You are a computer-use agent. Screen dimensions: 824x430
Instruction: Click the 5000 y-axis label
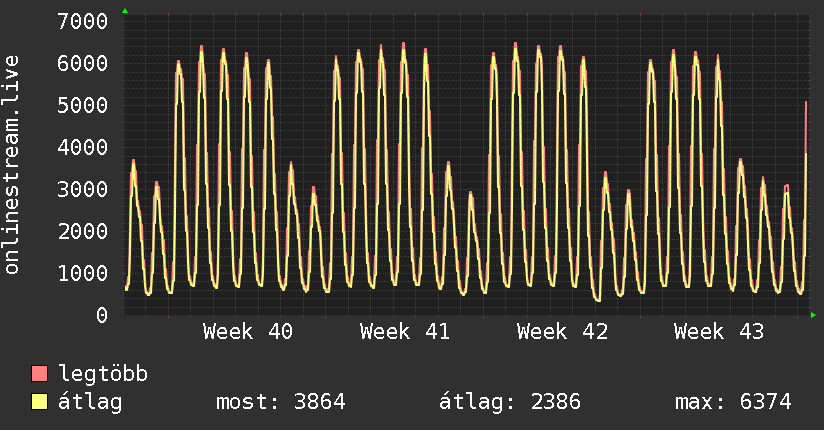tap(83, 105)
